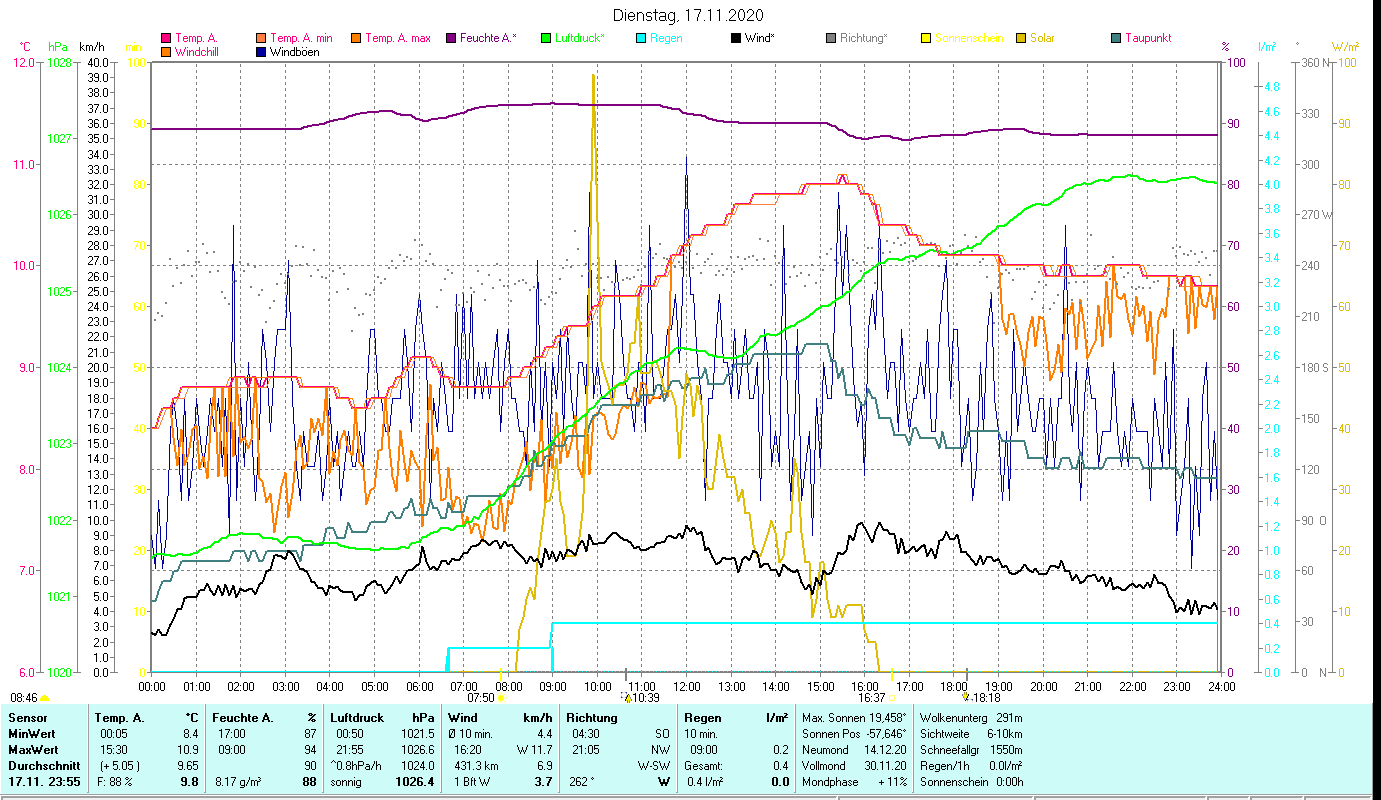This screenshot has height=800, width=1381.
Task: Click the orange Windchill legend swatch
Action: point(166,52)
